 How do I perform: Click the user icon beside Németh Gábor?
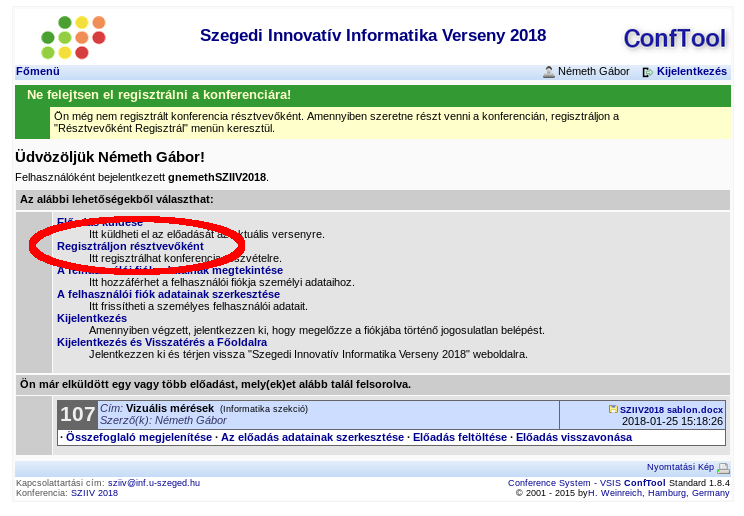pyautogui.click(x=549, y=72)
